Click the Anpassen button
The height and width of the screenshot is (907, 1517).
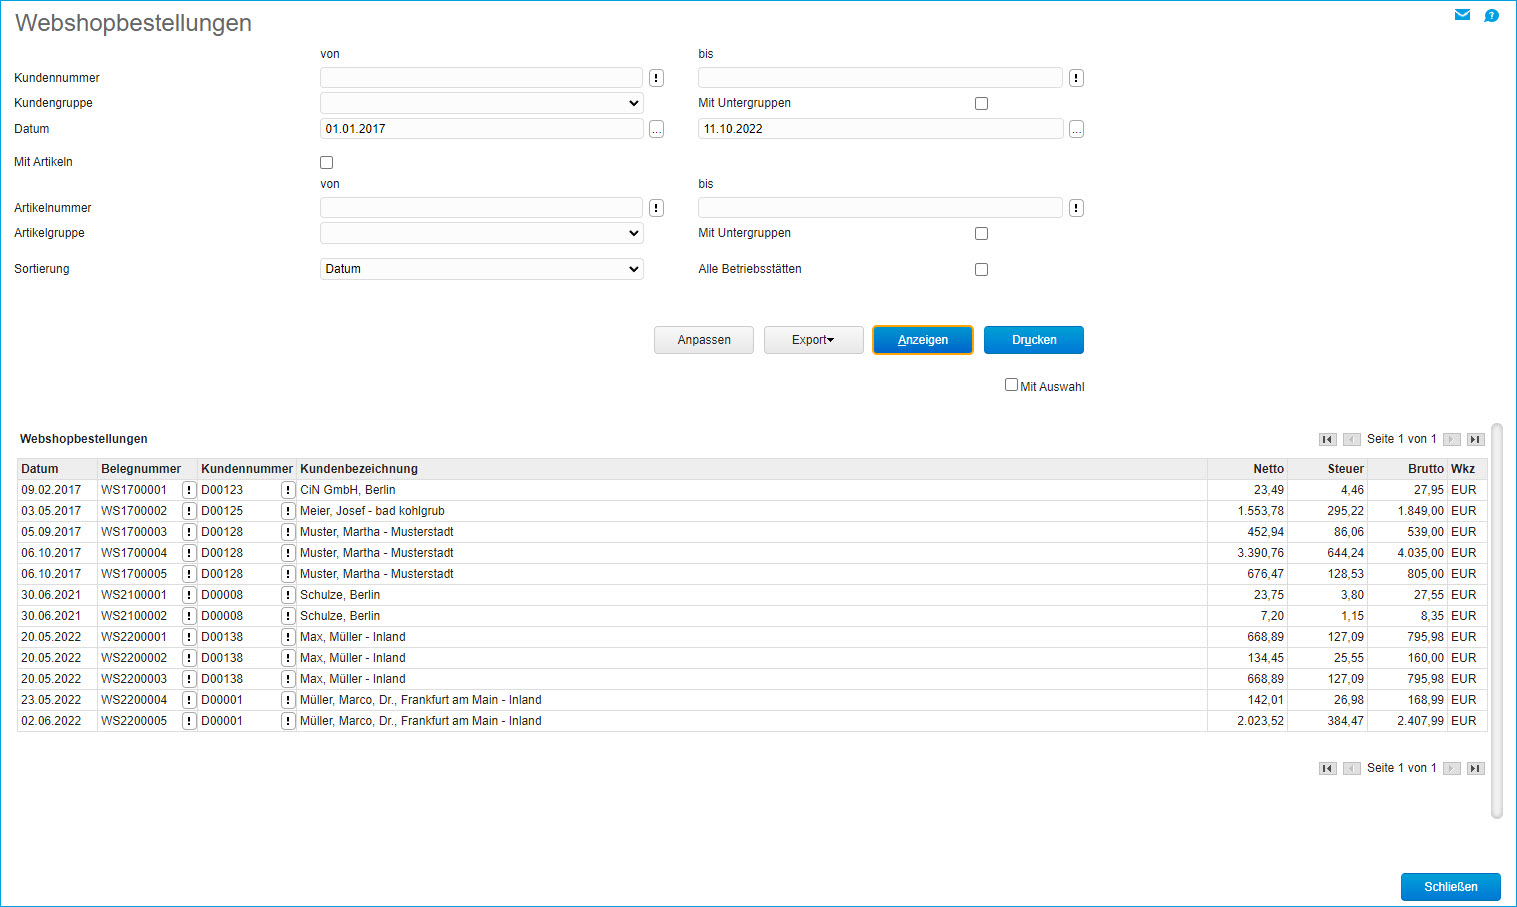tap(704, 340)
